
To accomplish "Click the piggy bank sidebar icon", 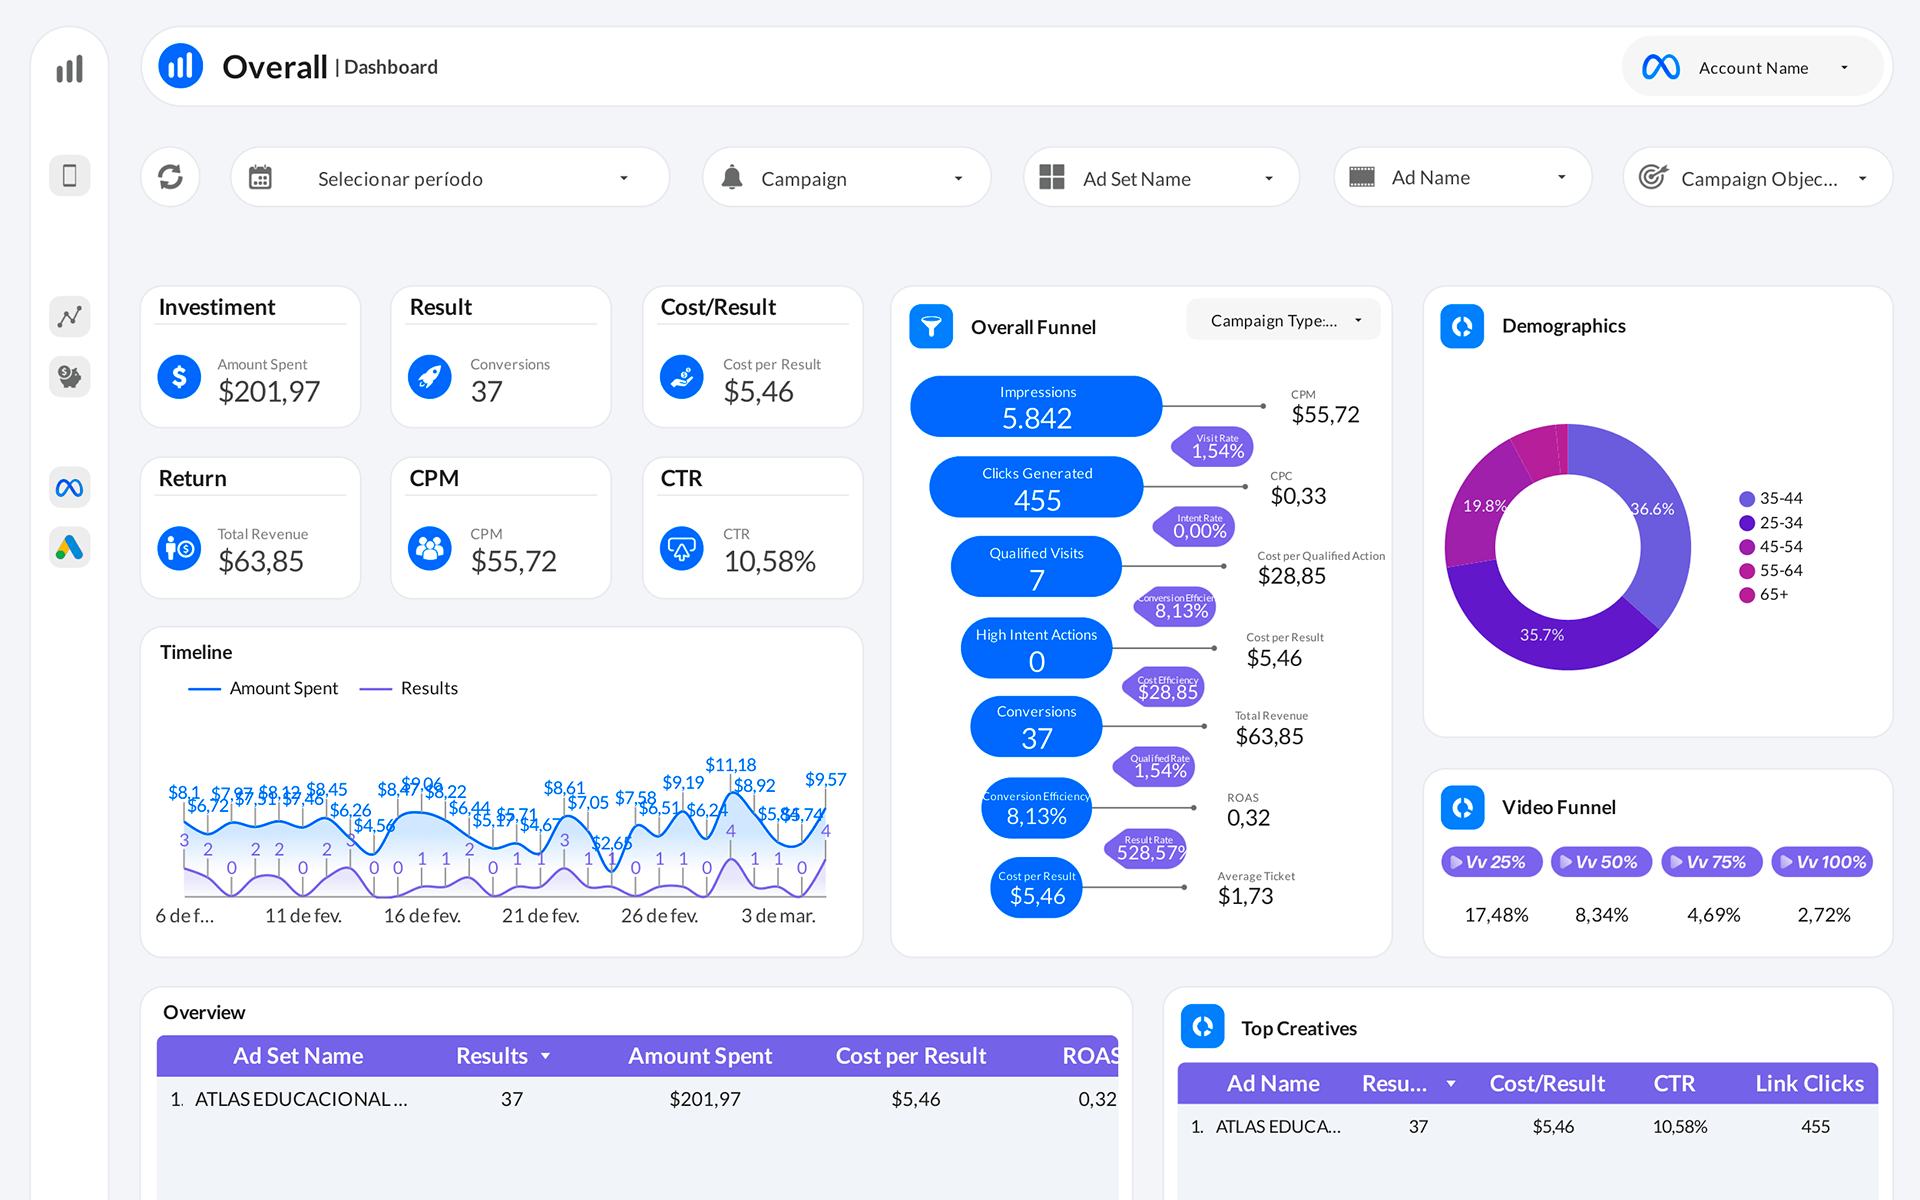I will pyautogui.click(x=70, y=377).
